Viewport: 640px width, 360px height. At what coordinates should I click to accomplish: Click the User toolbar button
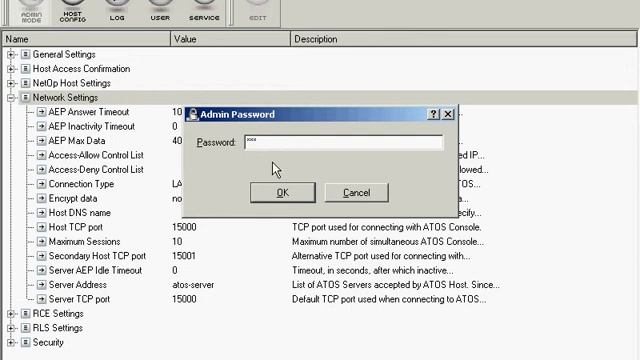point(160,12)
